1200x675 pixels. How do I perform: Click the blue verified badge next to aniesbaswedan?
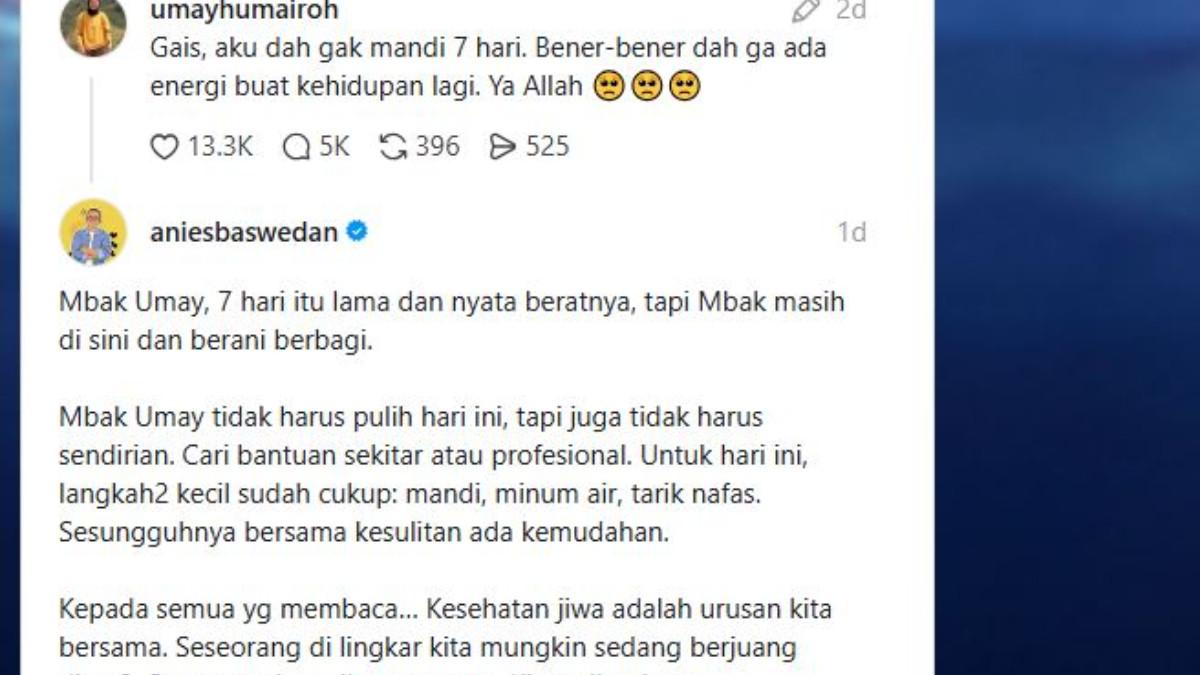click(357, 232)
